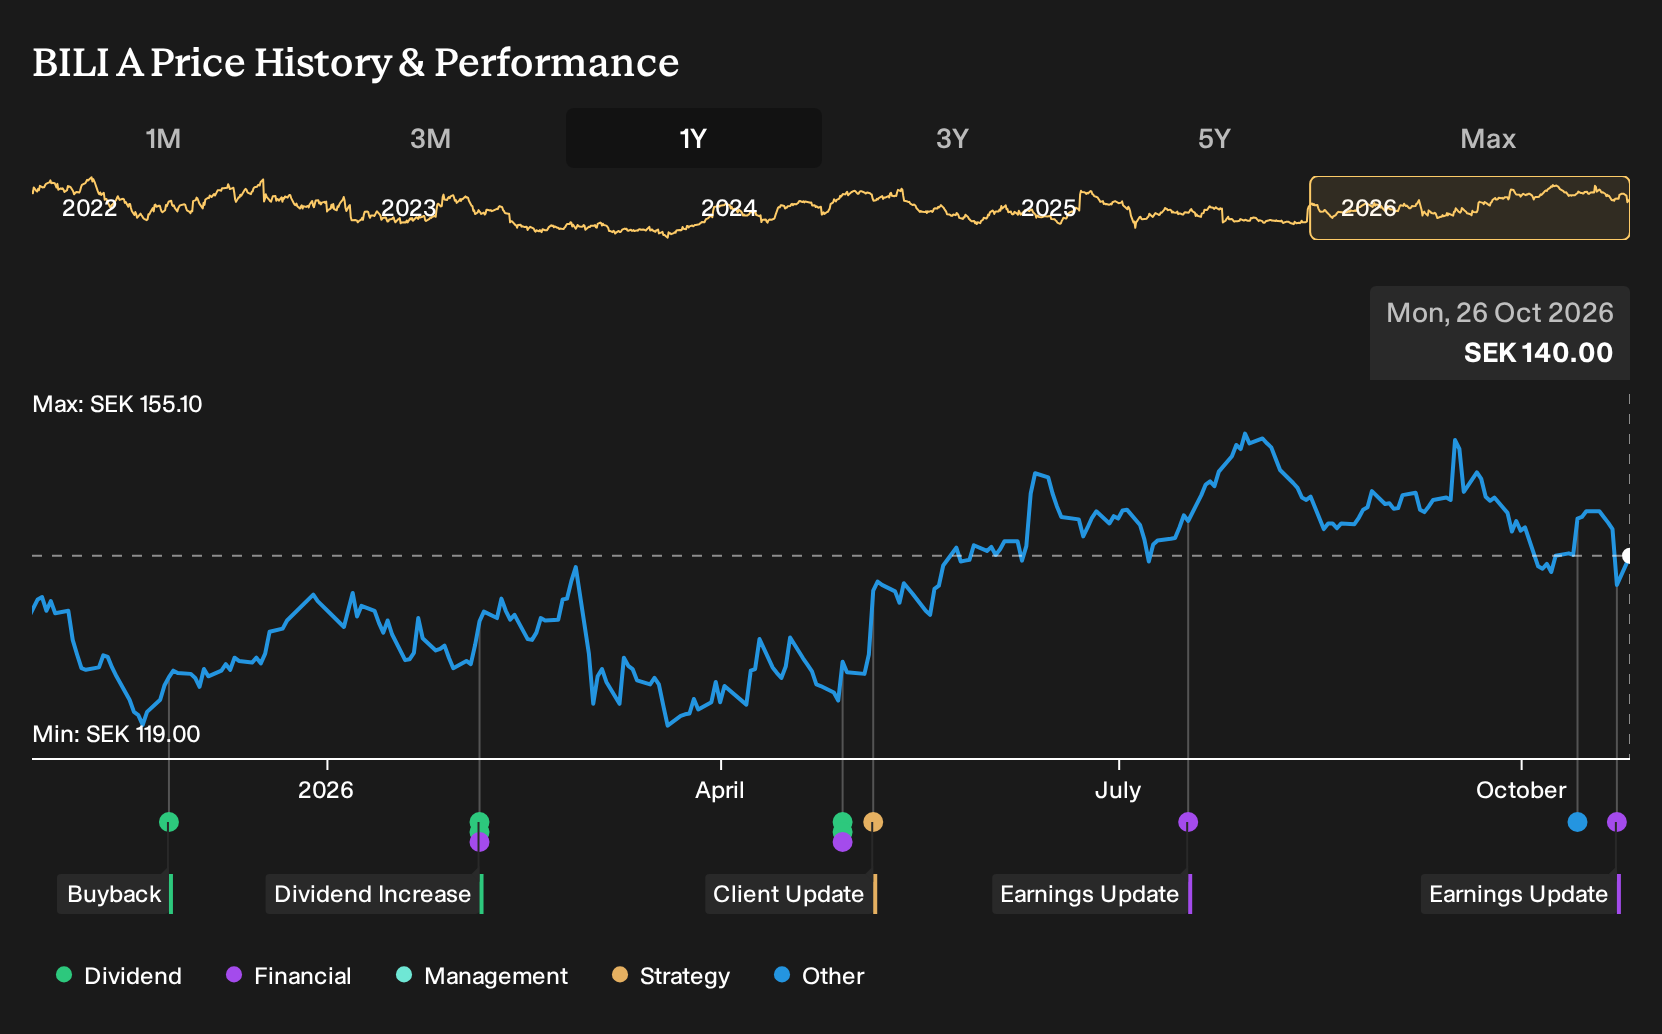
Task: Click the Max: SEK 155.10 label
Action: pos(117,404)
